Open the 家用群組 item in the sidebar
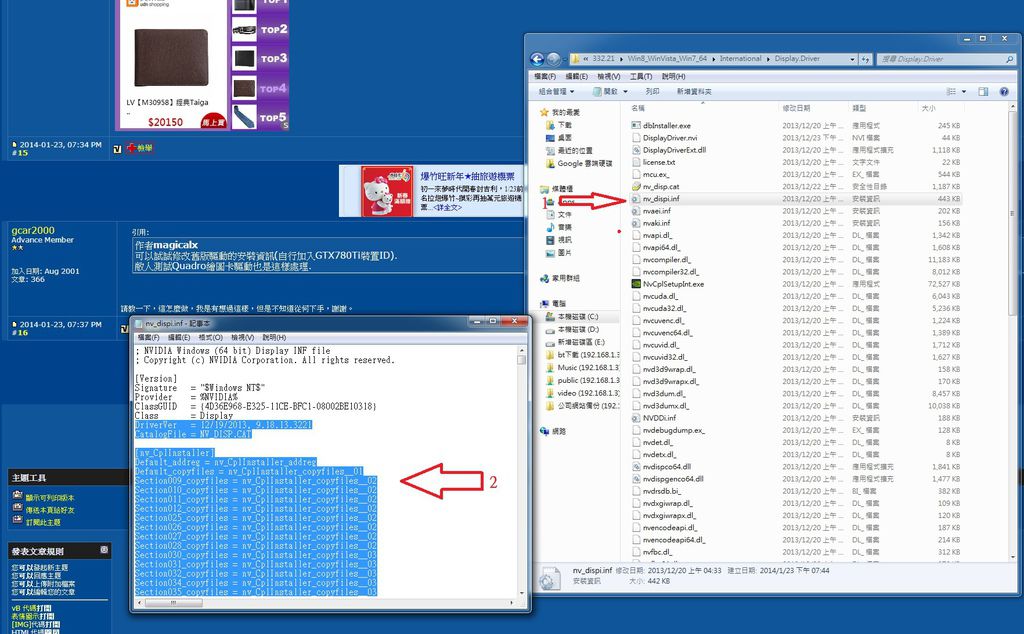 (560, 278)
